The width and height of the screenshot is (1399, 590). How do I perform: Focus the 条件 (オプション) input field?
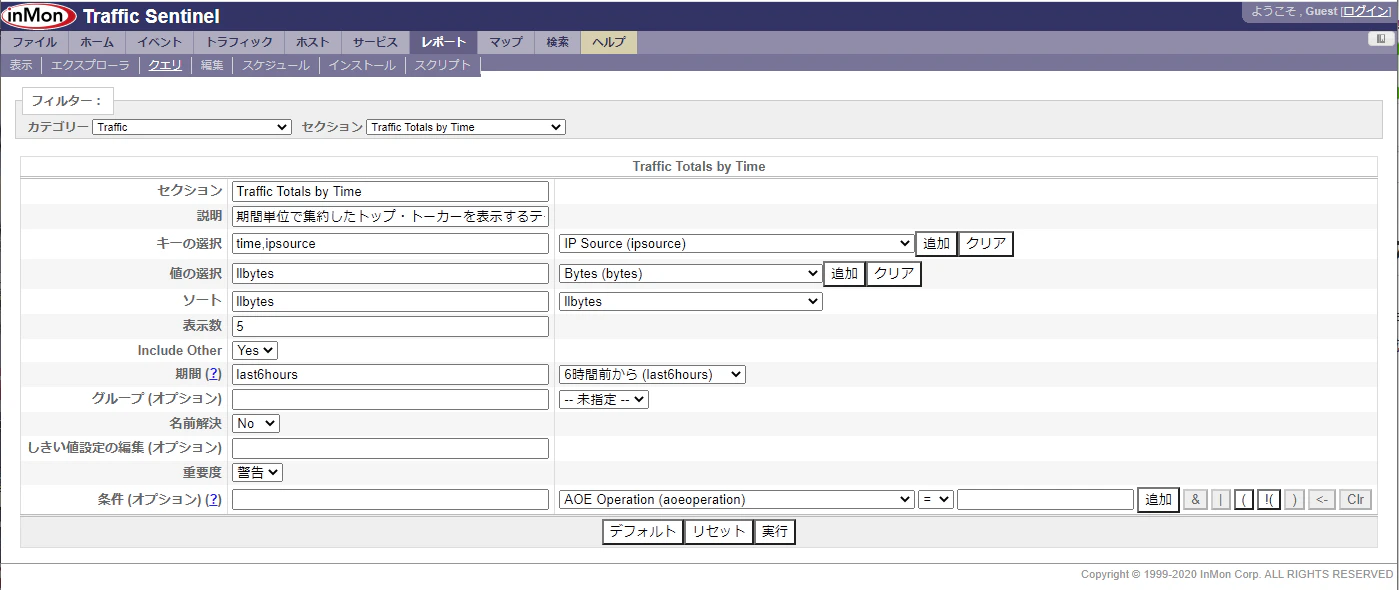[x=390, y=499]
